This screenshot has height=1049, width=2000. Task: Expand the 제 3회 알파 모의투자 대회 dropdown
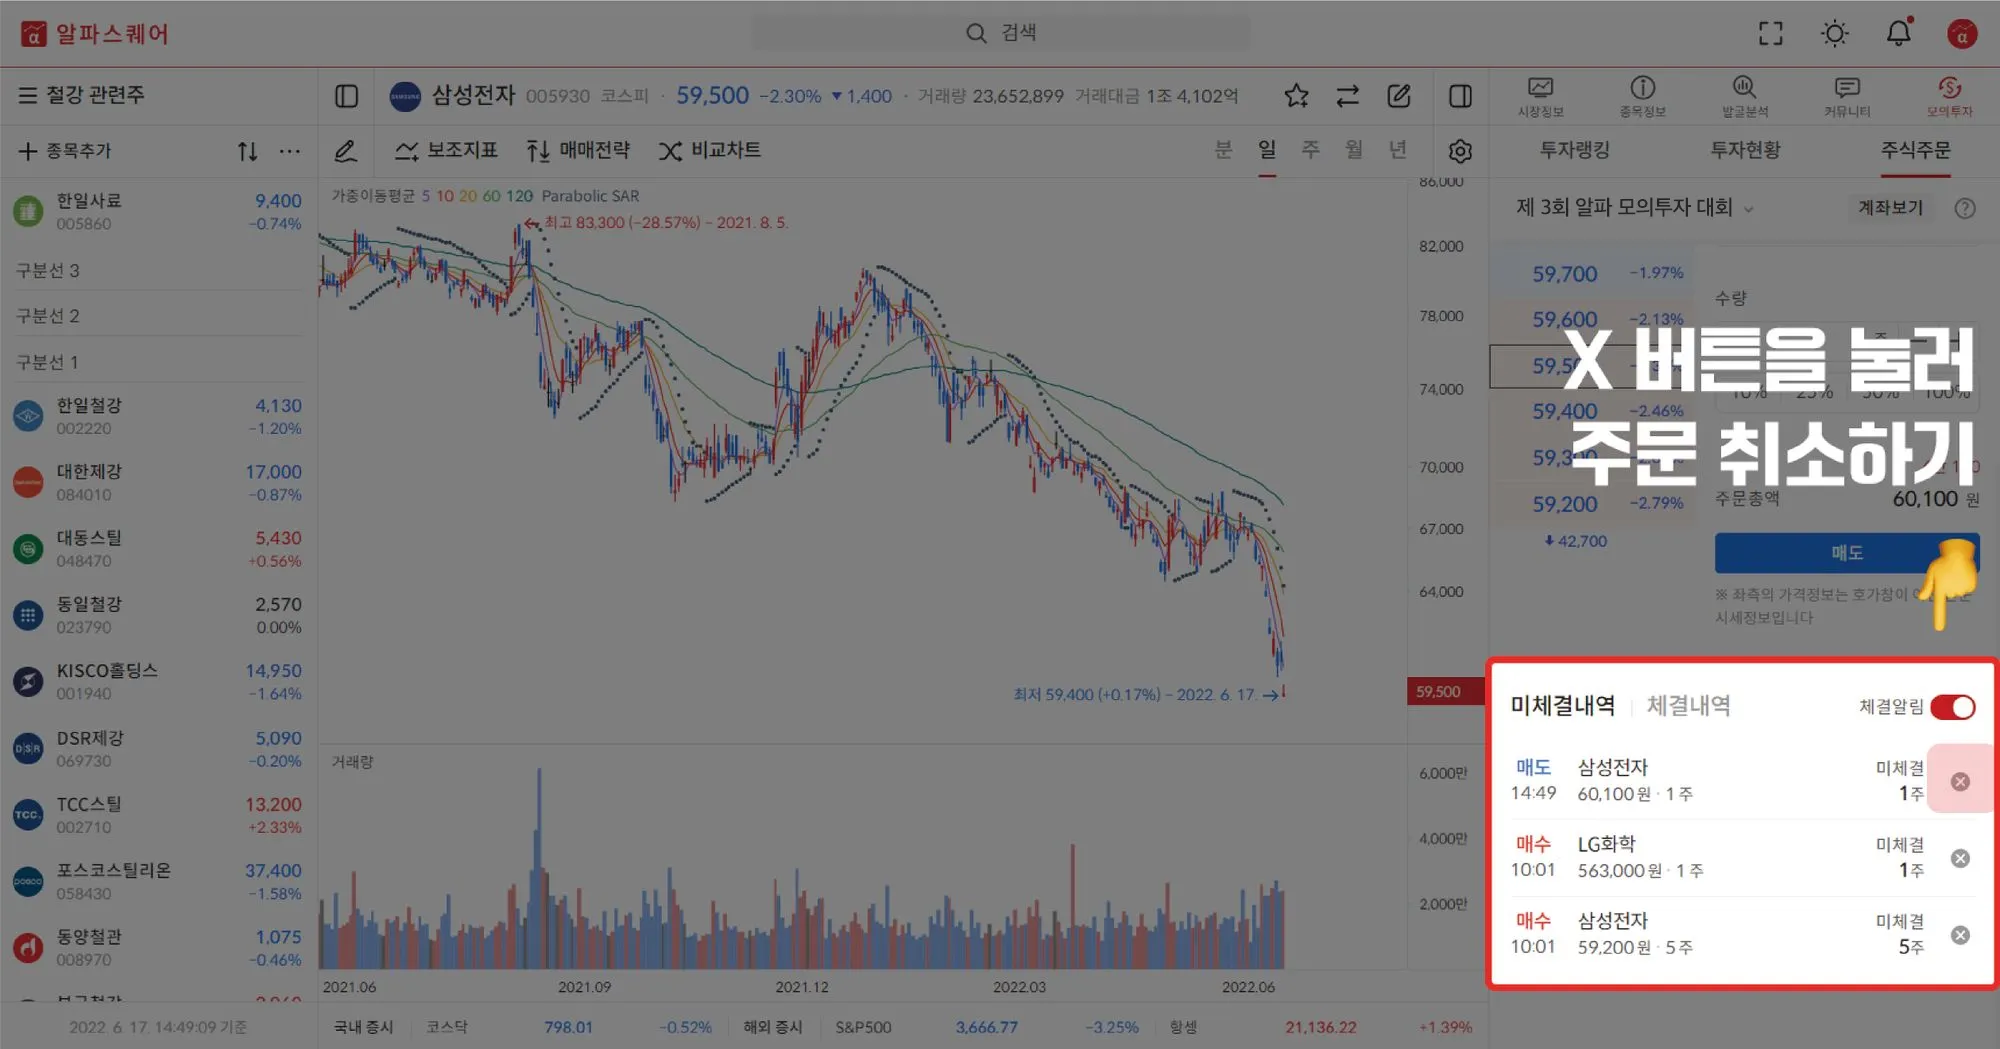click(1635, 207)
